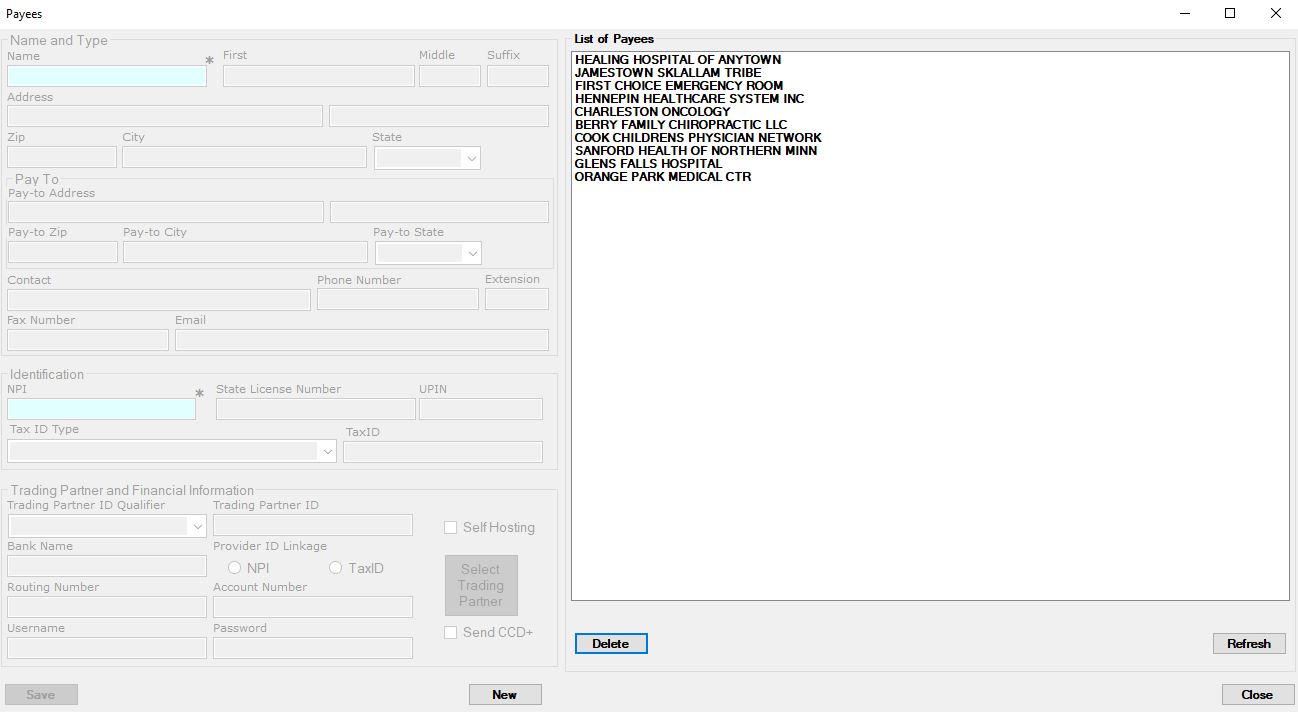Click the Contact field
The width and height of the screenshot is (1298, 712).
[x=159, y=300]
